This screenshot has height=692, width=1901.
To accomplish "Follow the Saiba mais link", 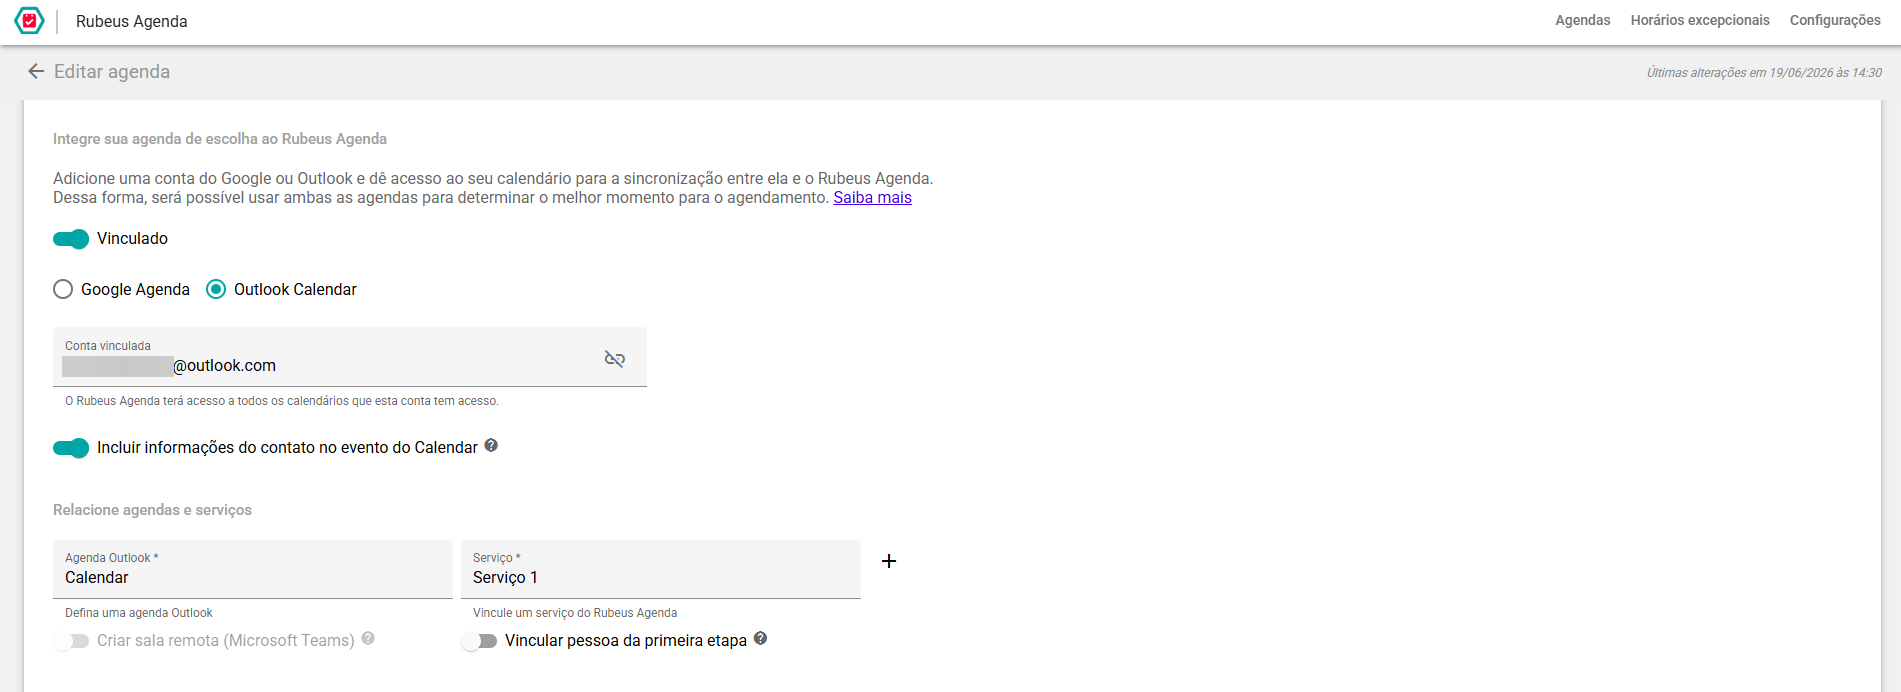I will coord(872,198).
